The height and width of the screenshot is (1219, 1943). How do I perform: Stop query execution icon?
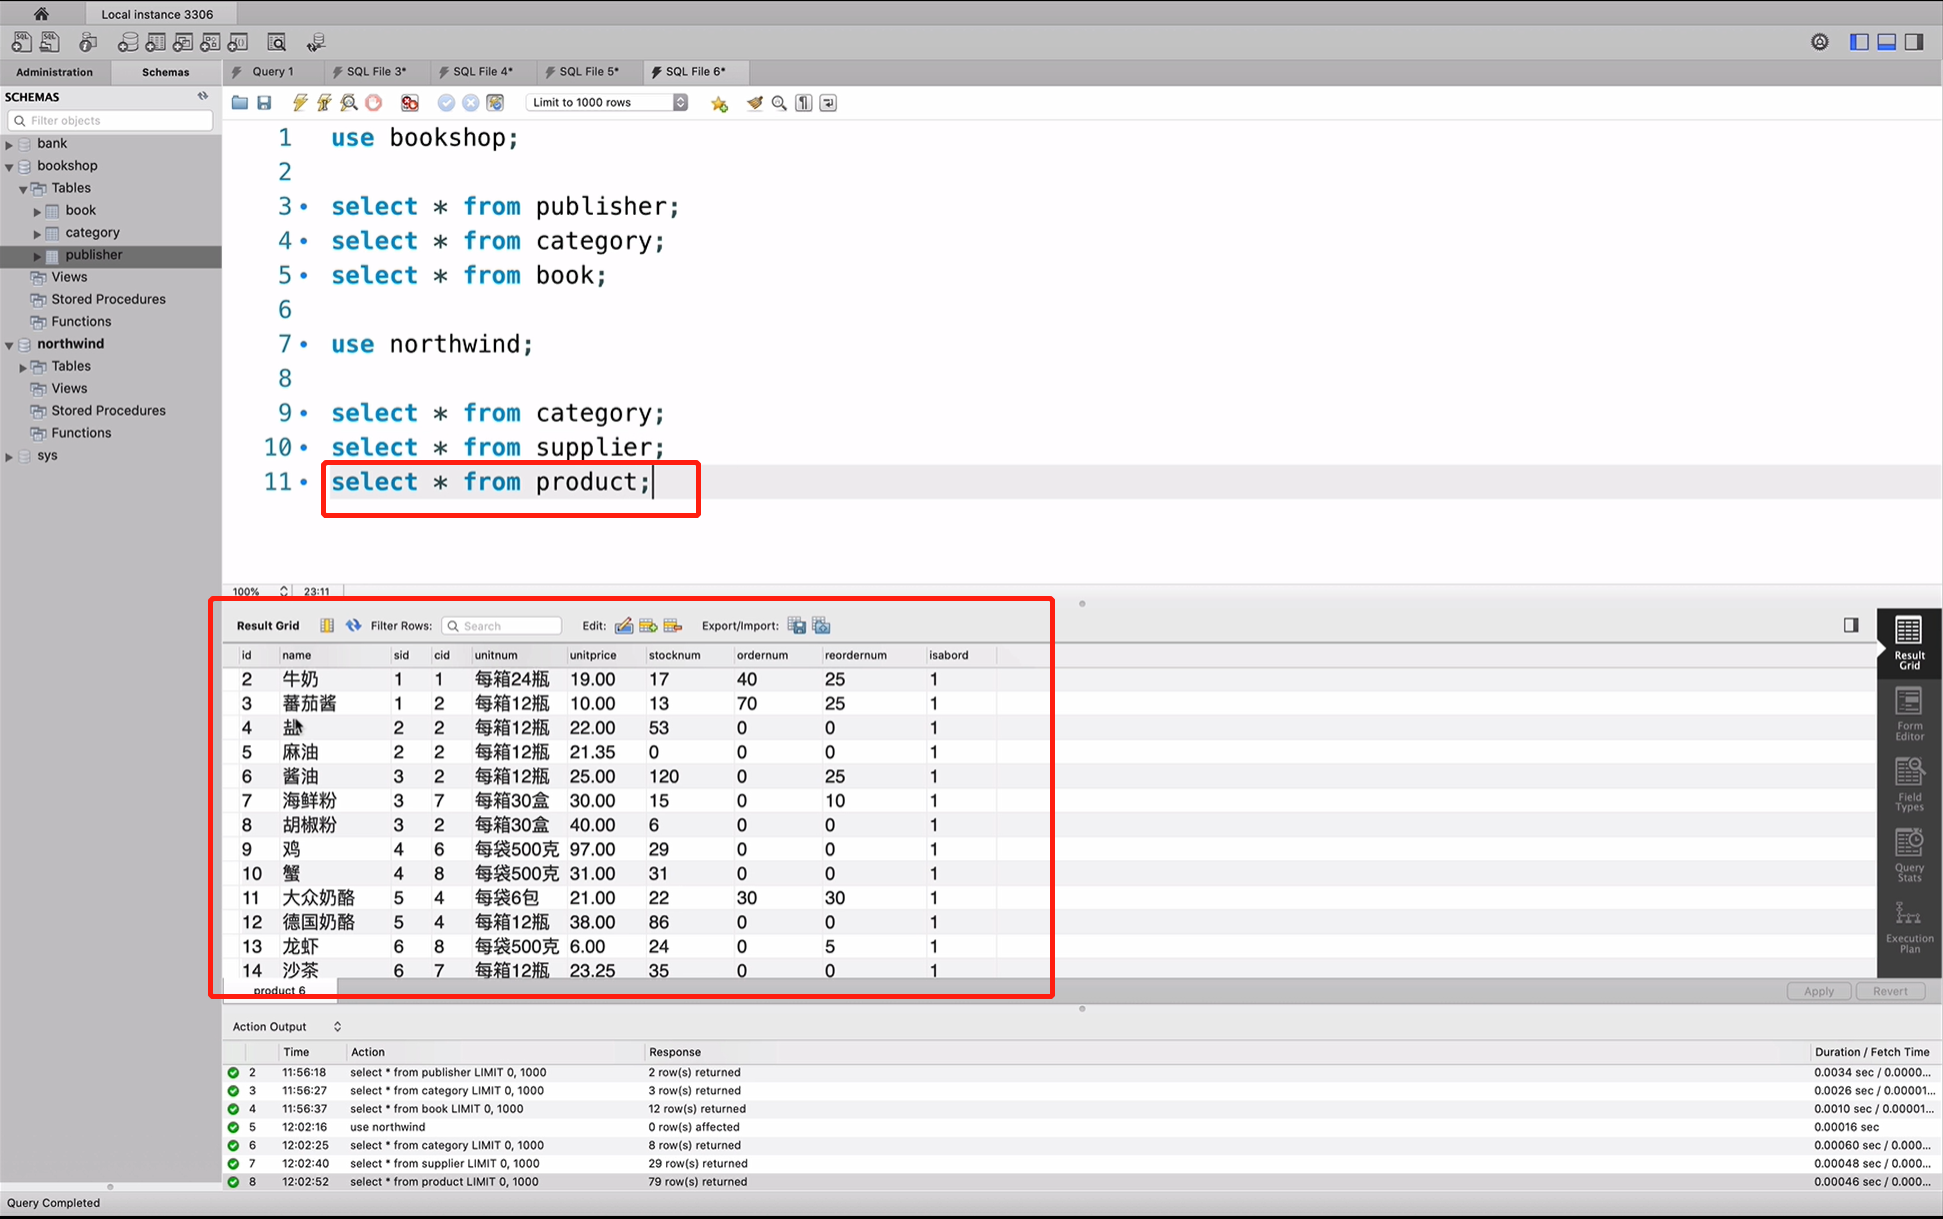click(374, 103)
